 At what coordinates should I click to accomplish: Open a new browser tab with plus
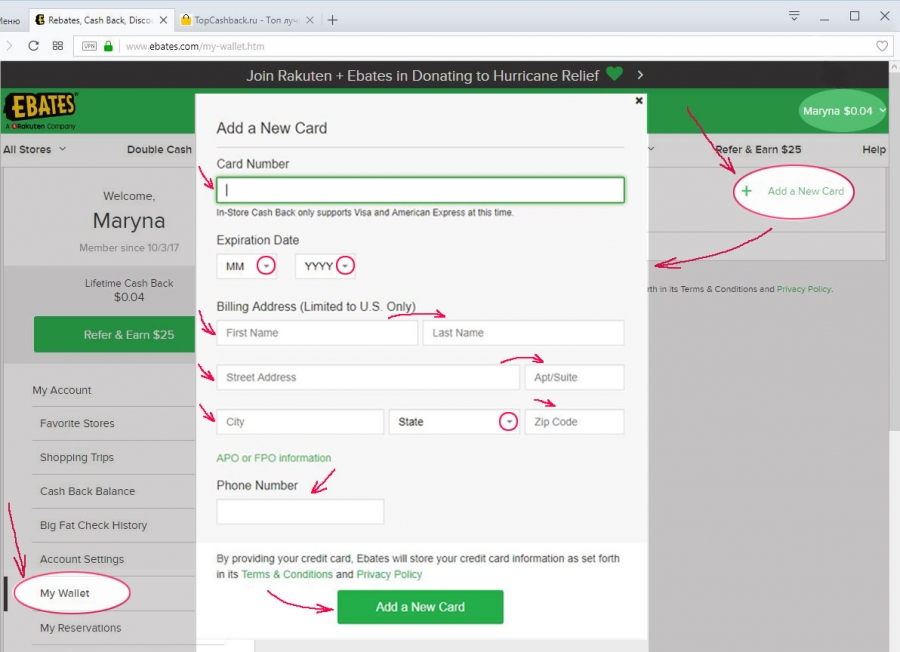332,20
